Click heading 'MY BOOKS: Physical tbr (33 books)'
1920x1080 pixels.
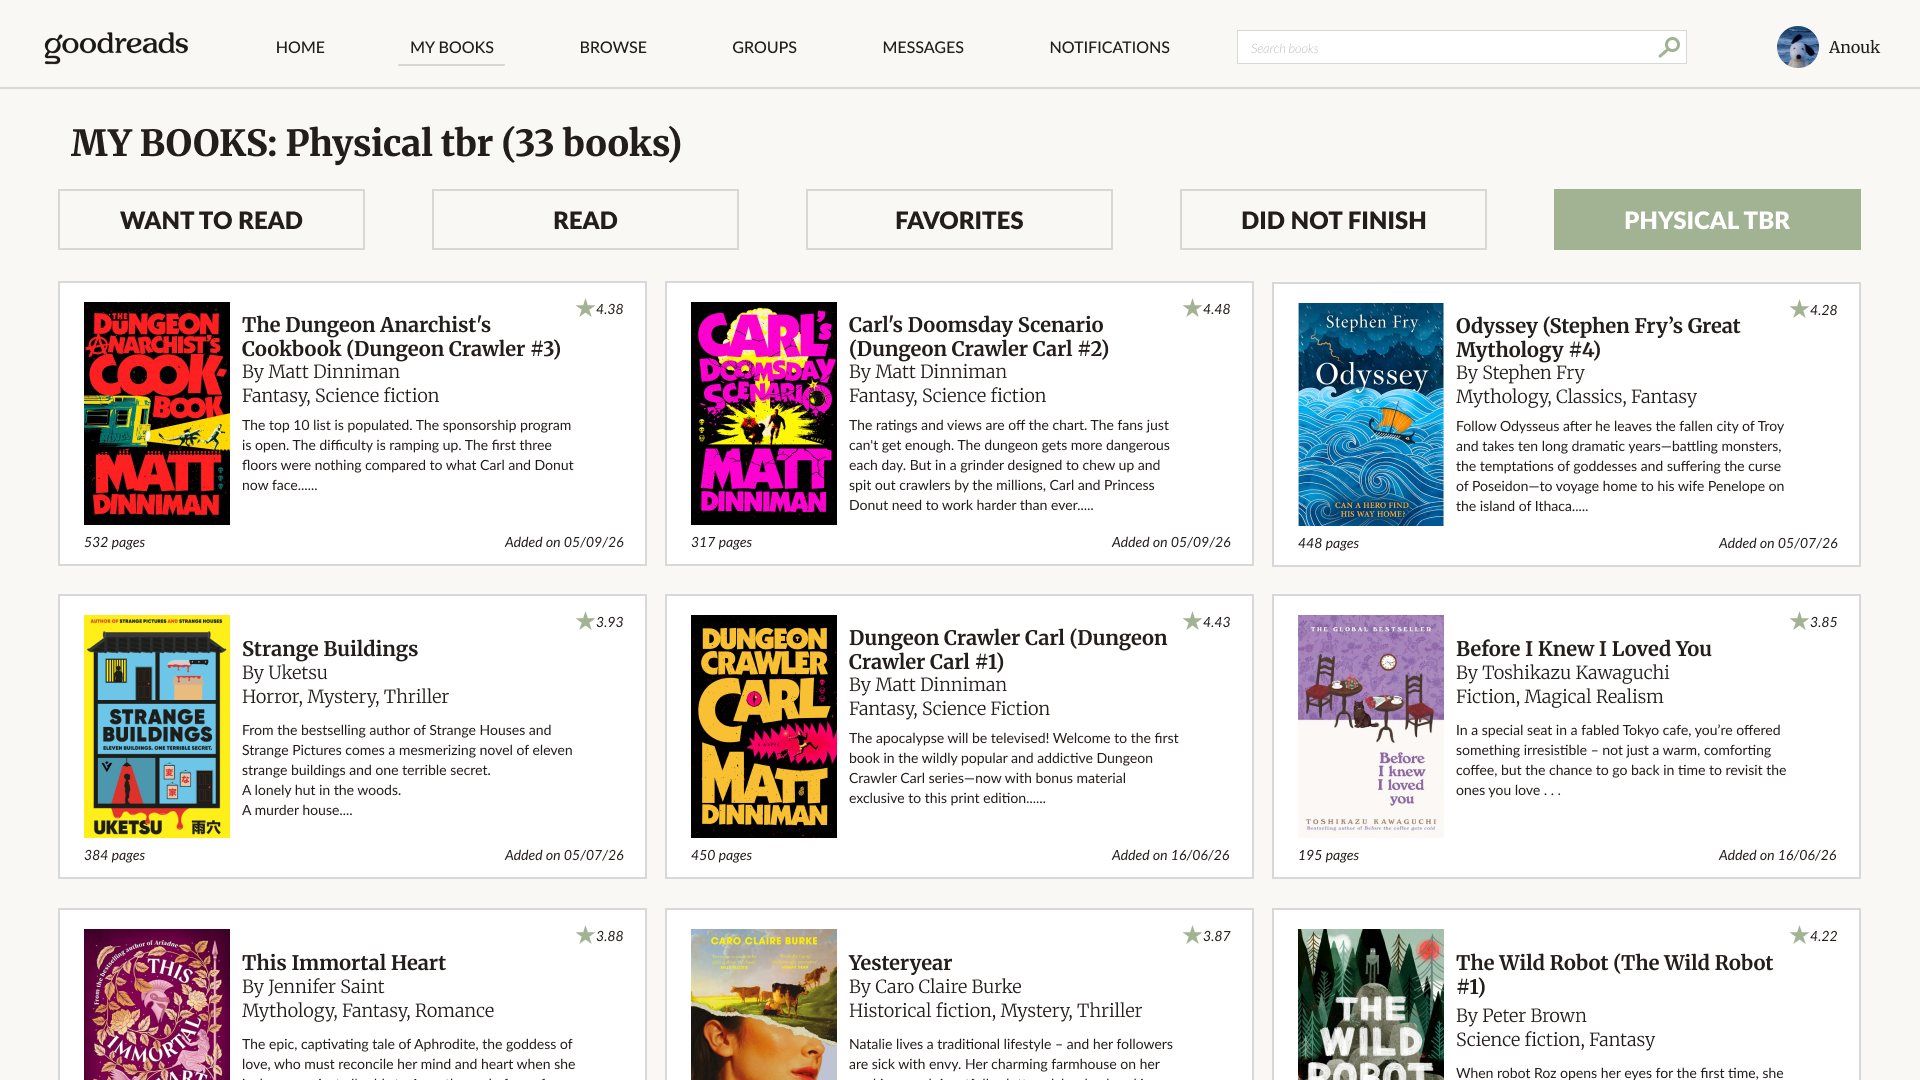(x=376, y=143)
